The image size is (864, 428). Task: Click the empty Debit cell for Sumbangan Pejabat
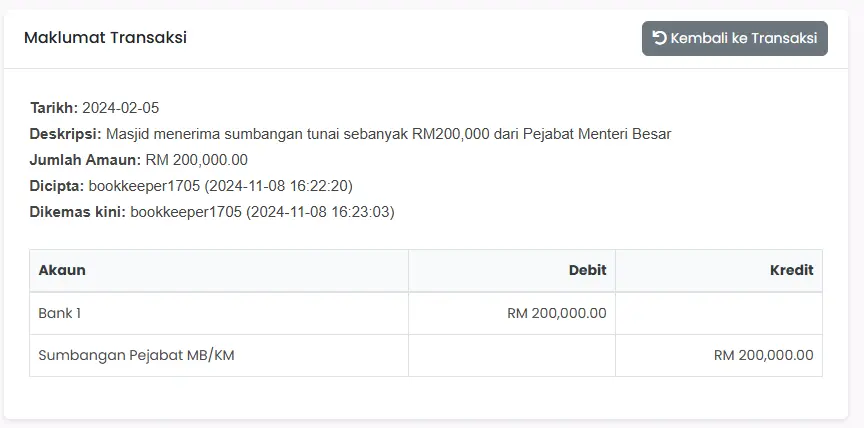click(512, 356)
